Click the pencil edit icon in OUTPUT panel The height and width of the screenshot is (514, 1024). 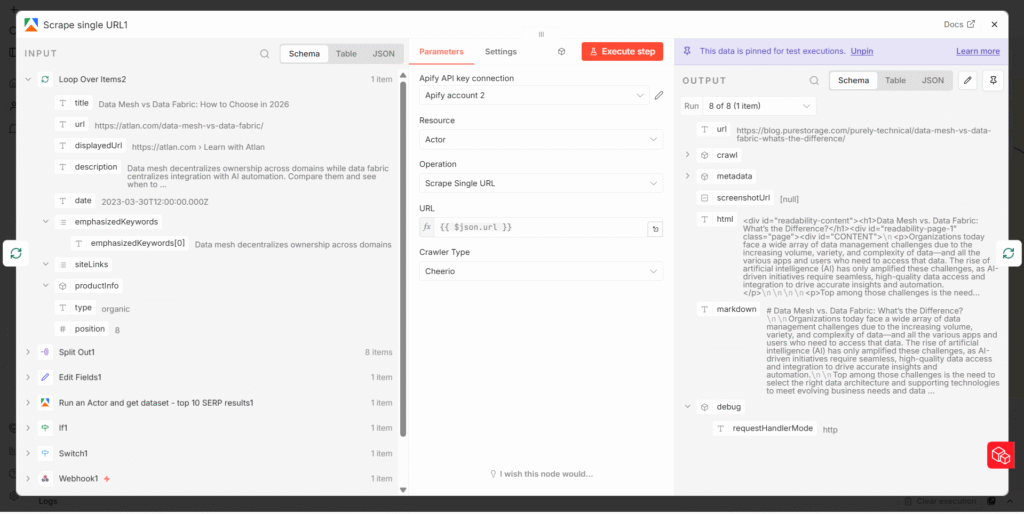(x=967, y=81)
